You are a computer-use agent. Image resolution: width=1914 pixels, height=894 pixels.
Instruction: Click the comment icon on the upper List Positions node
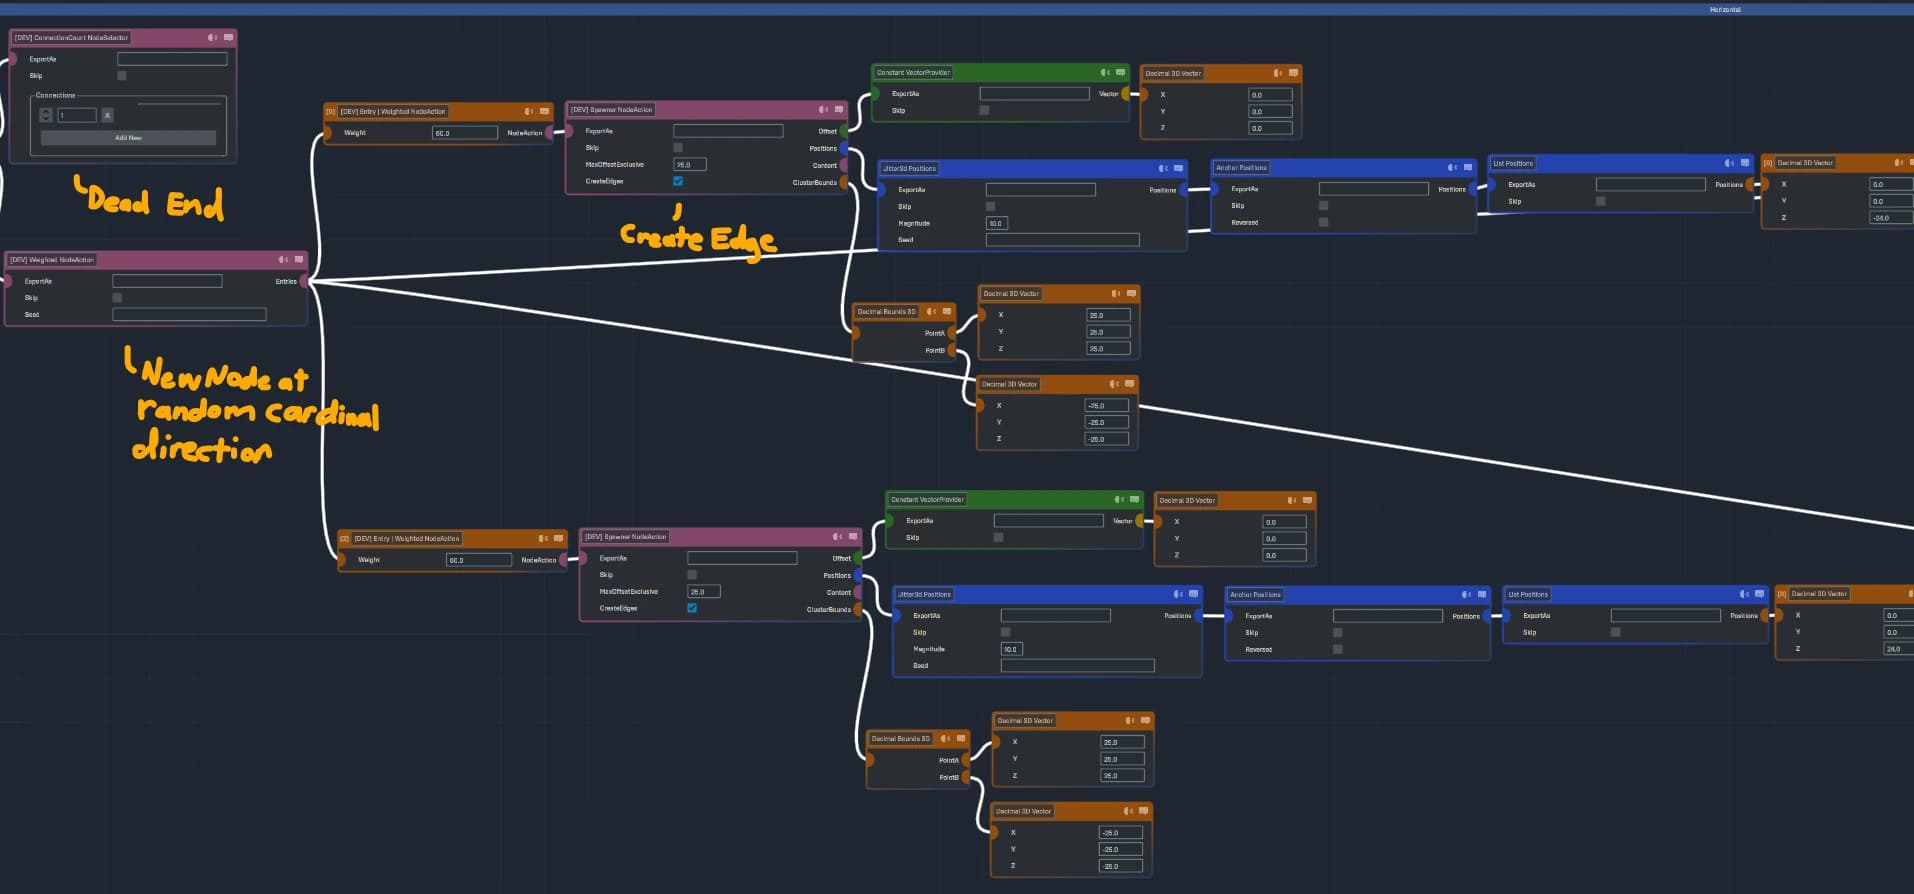pyautogui.click(x=1745, y=163)
